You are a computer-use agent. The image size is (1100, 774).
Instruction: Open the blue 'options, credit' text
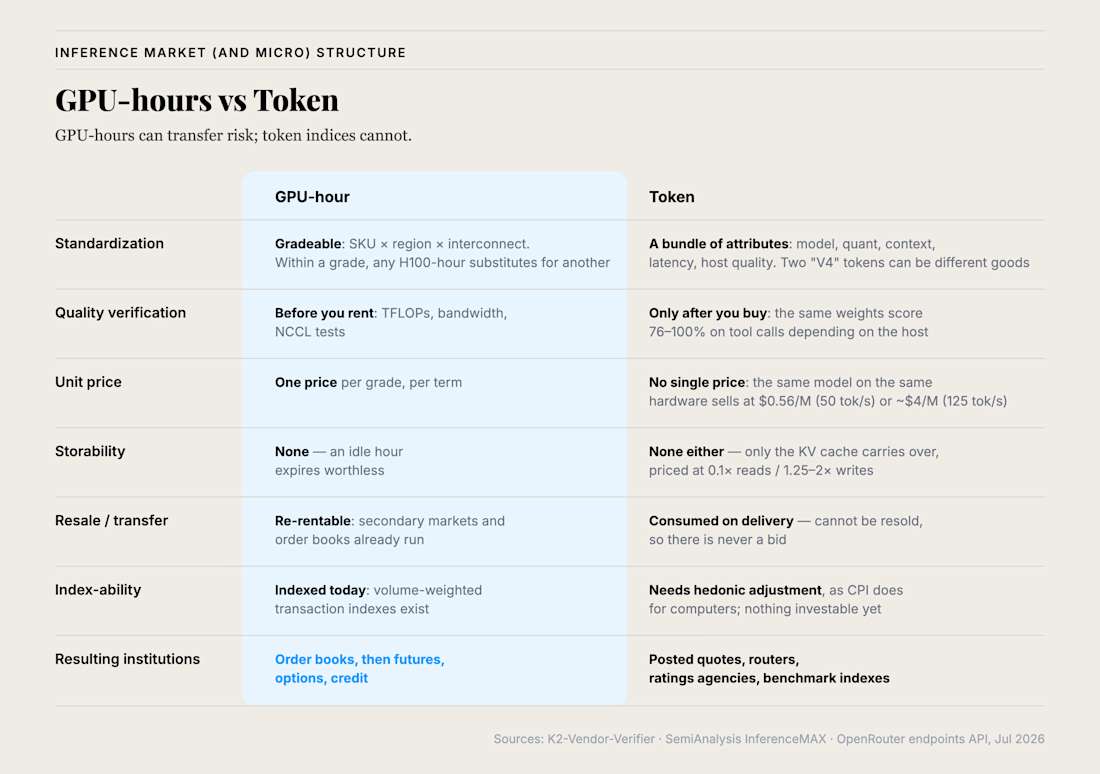pyautogui.click(x=321, y=679)
